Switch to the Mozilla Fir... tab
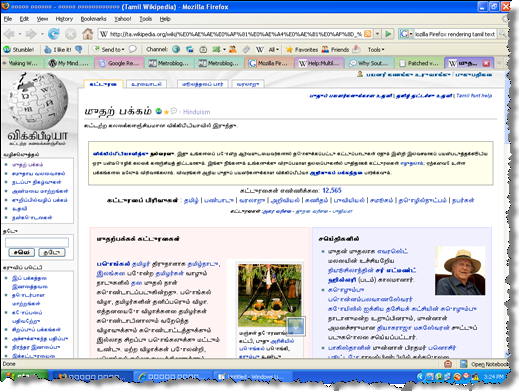The width and height of the screenshot is (519, 391). click(269, 63)
